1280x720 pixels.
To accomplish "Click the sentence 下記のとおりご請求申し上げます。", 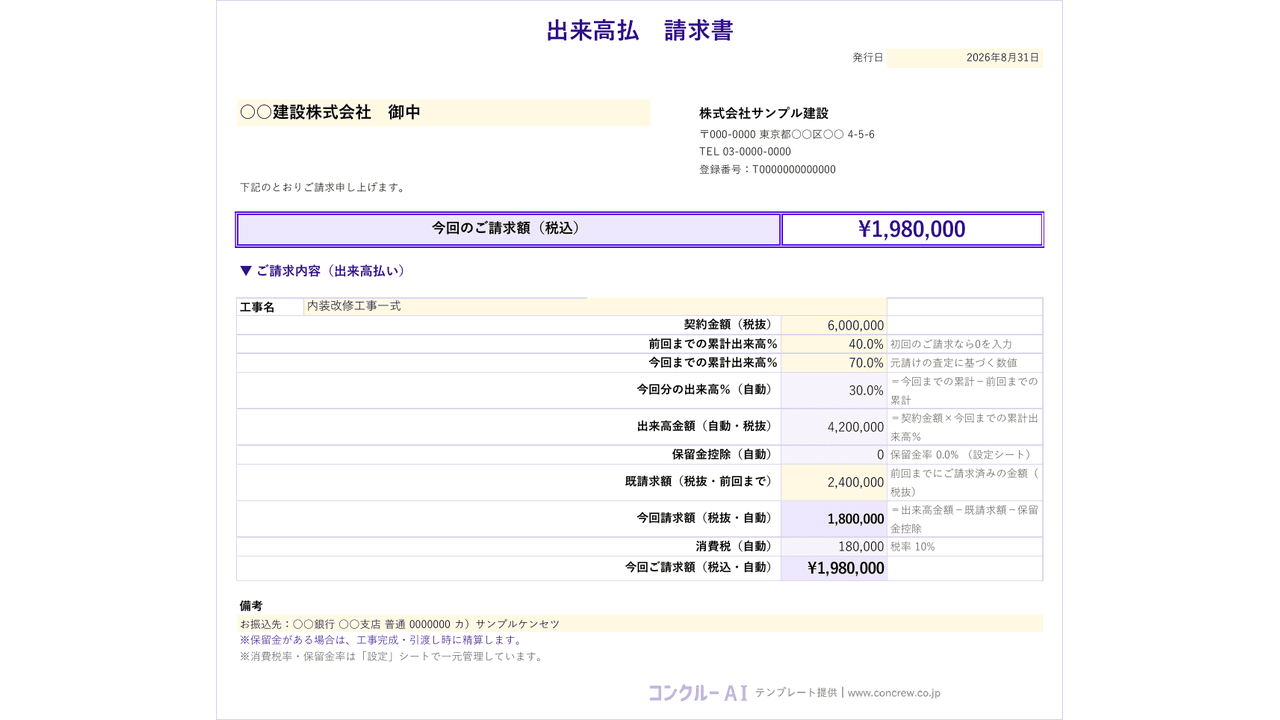I will coord(324,187).
